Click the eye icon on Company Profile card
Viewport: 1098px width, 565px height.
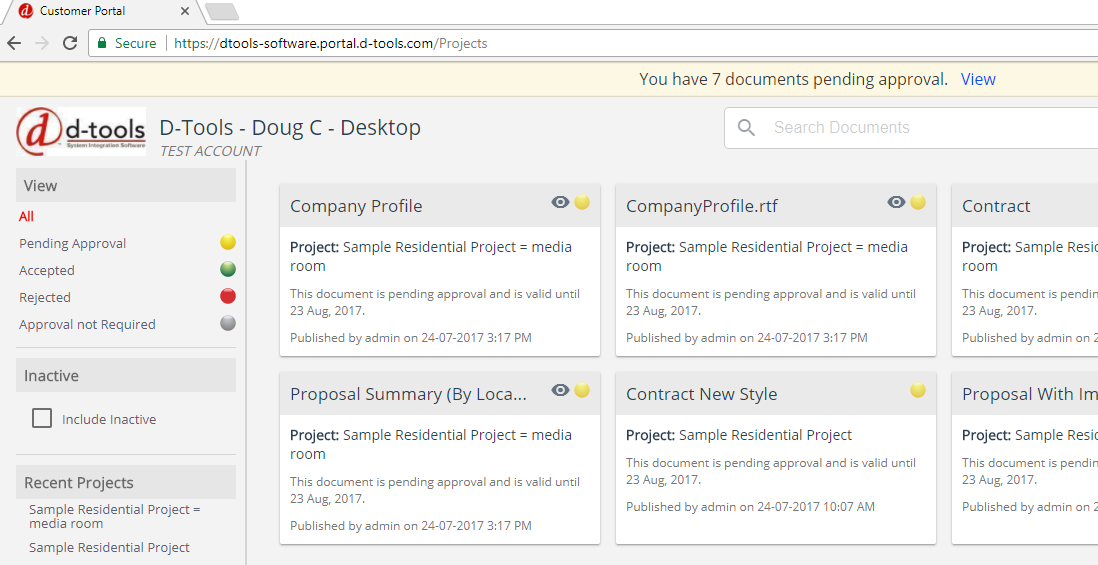(x=560, y=202)
